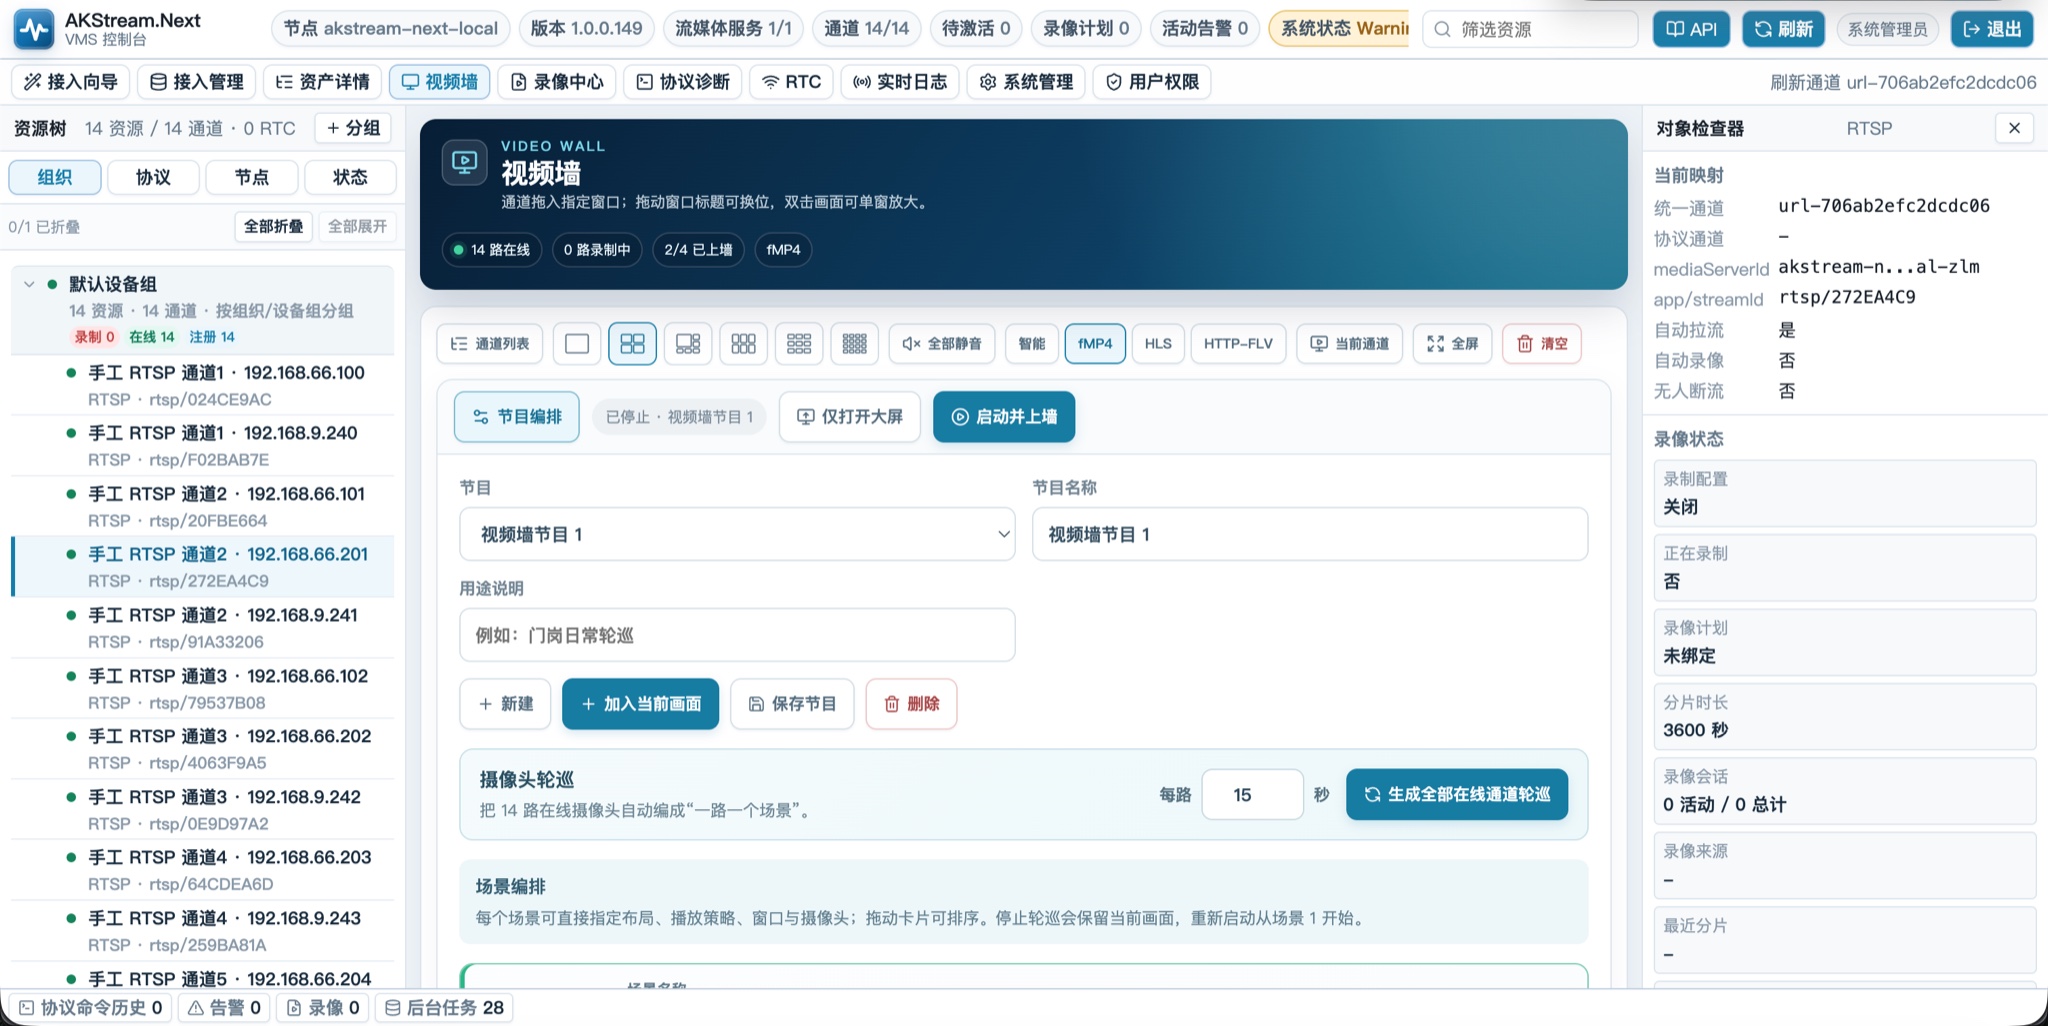2048x1026 pixels.
Task: Click the 保存节目 save button
Action: tap(792, 704)
